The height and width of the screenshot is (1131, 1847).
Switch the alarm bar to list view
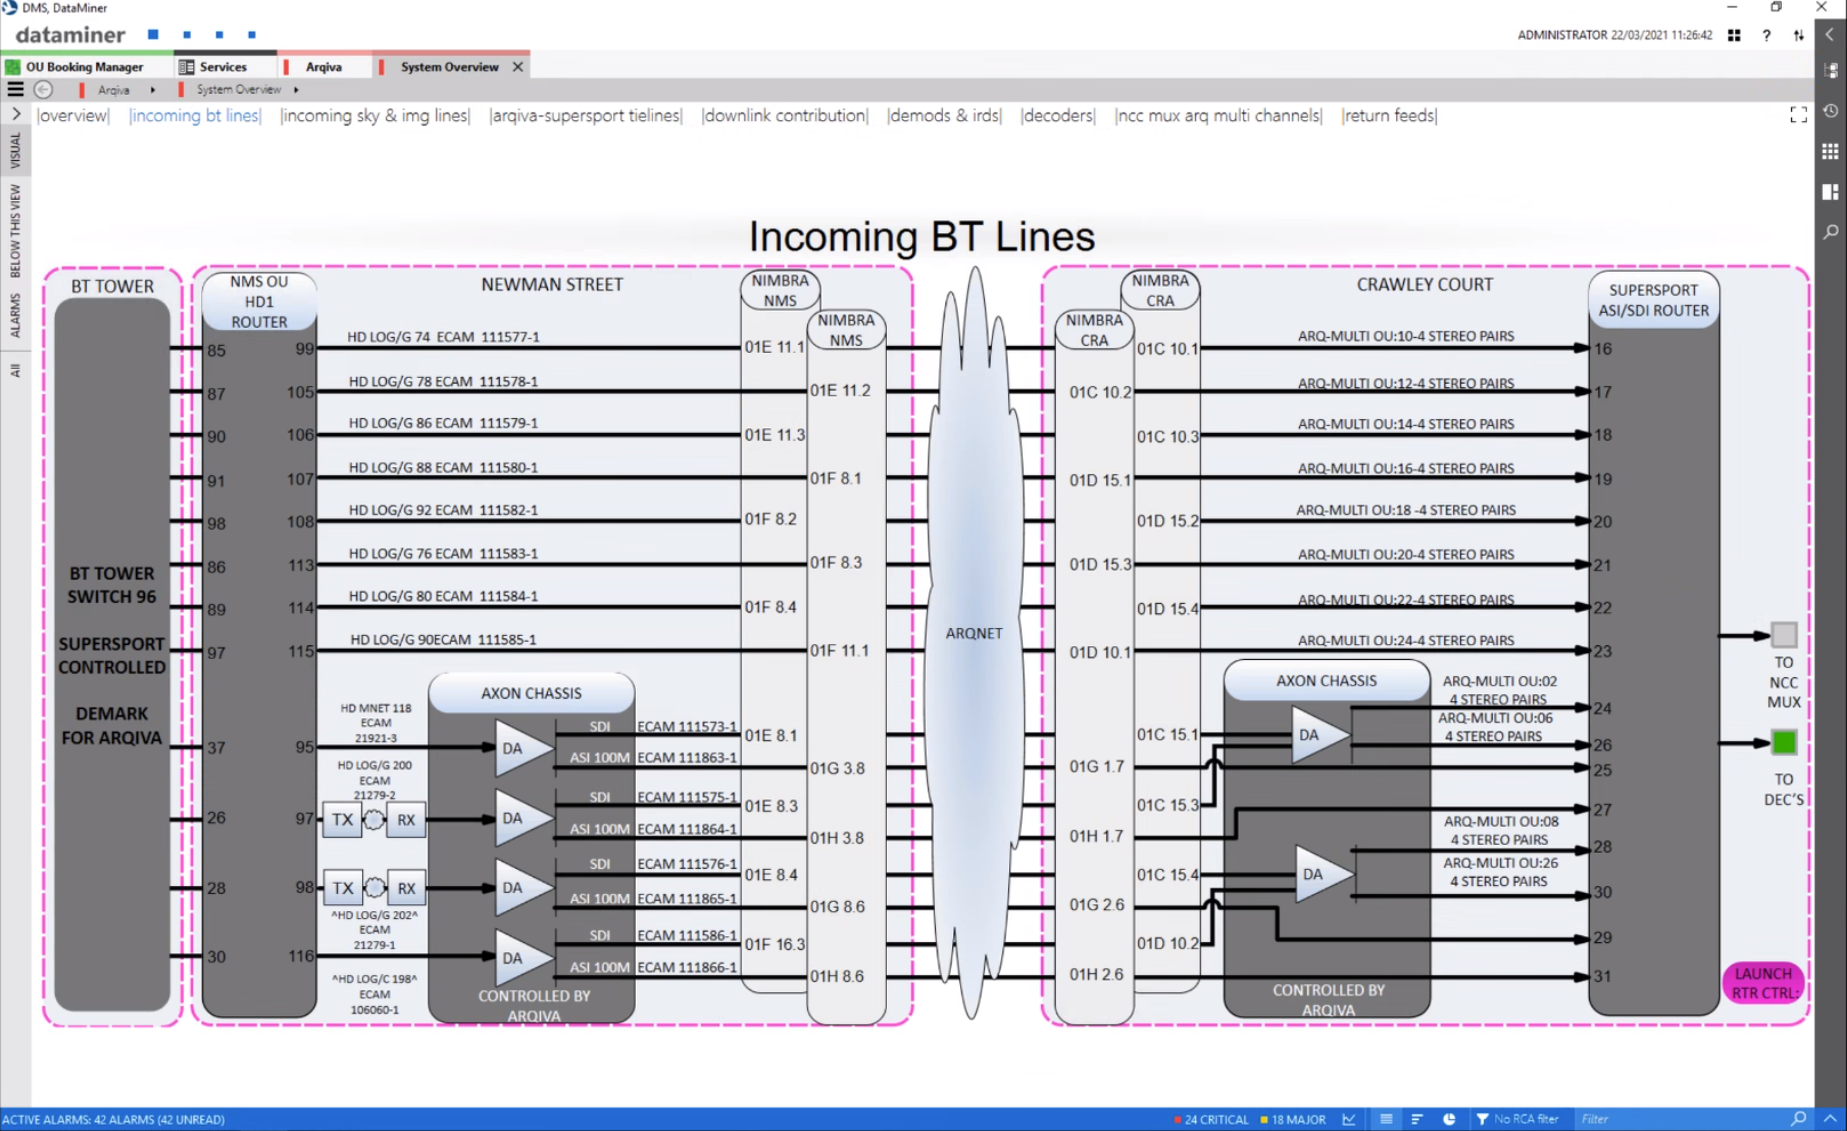[1386, 1119]
